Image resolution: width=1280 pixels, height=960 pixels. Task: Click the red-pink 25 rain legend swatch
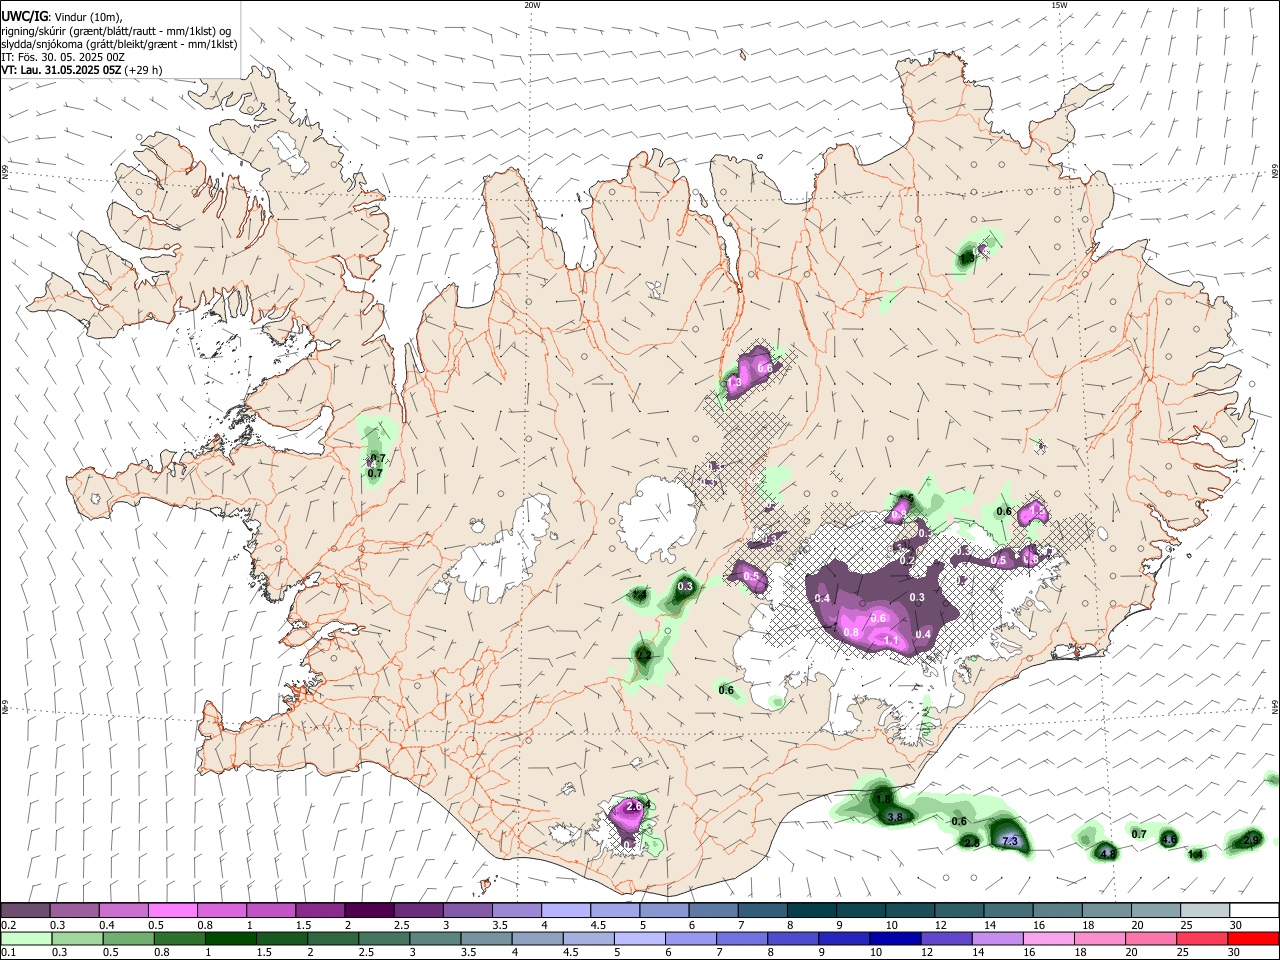(1201, 938)
